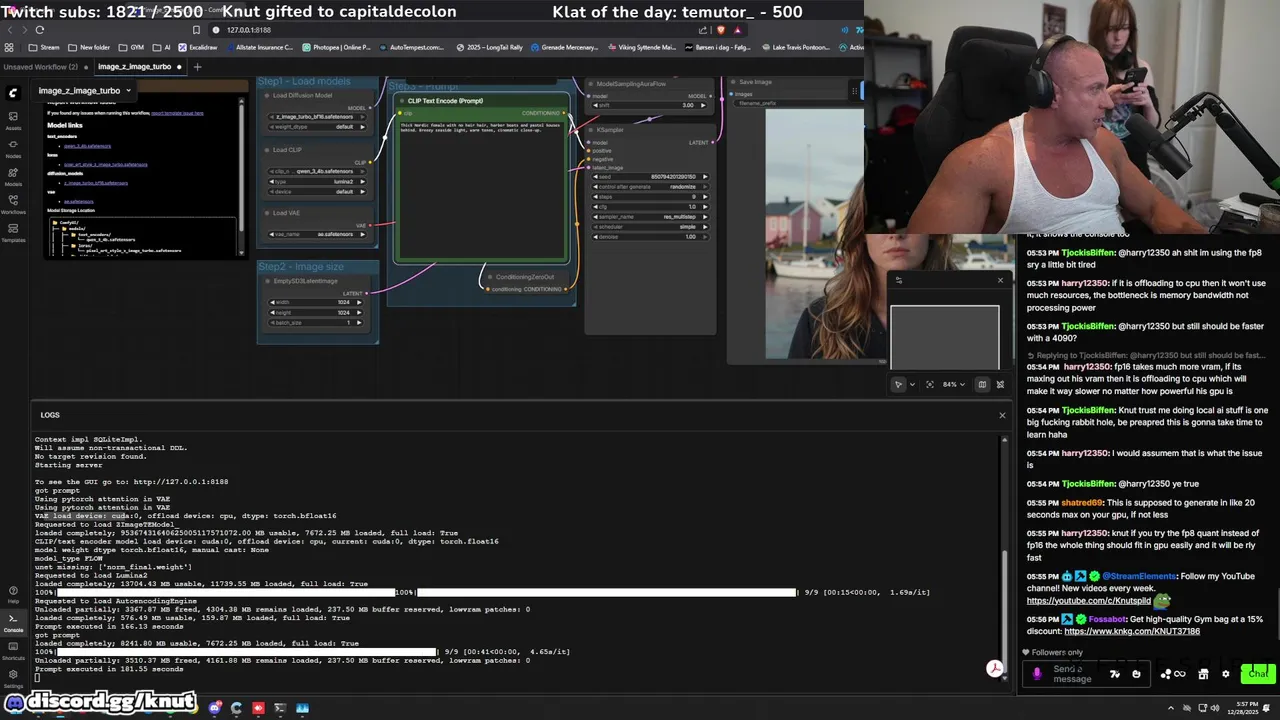The height and width of the screenshot is (720, 1280).
Task: Open the chat rewards shop icon
Action: pyautogui.click(x=1203, y=674)
